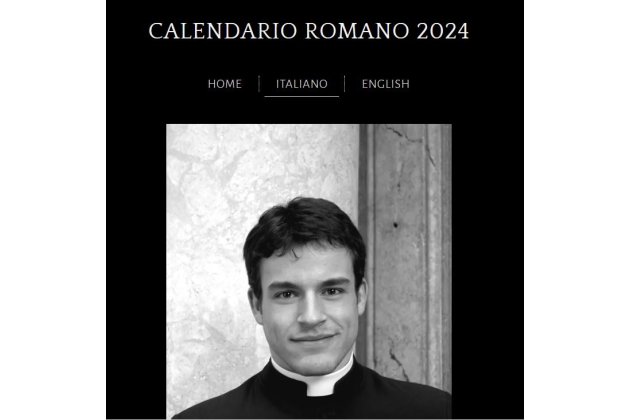Select the ENGLISH language option
This screenshot has height=420, width=630.
tap(385, 84)
